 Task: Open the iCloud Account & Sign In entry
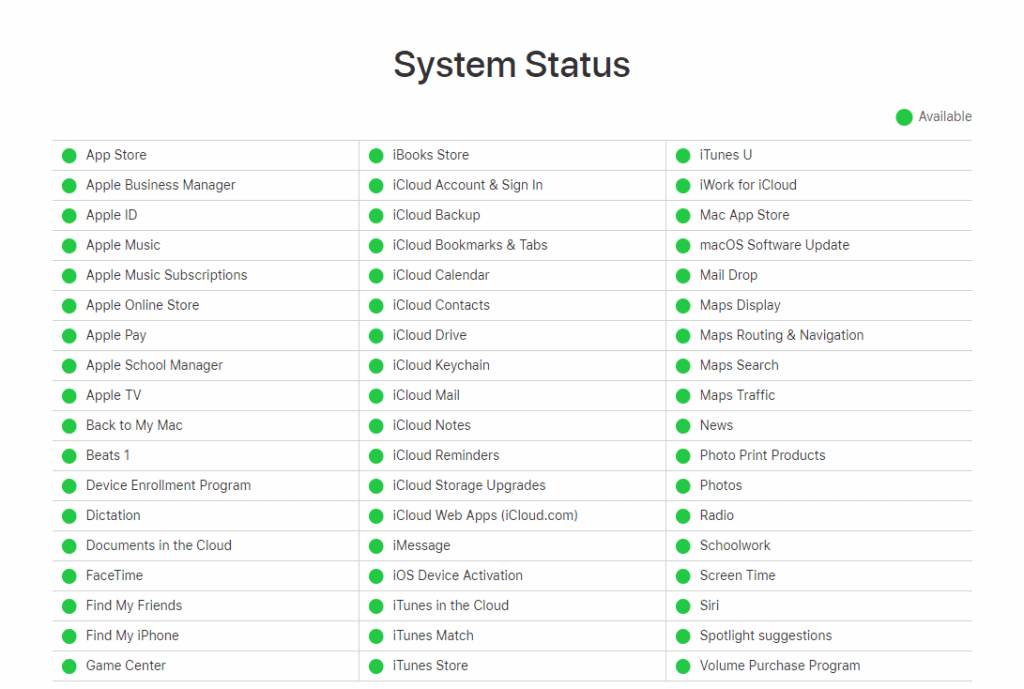[467, 185]
